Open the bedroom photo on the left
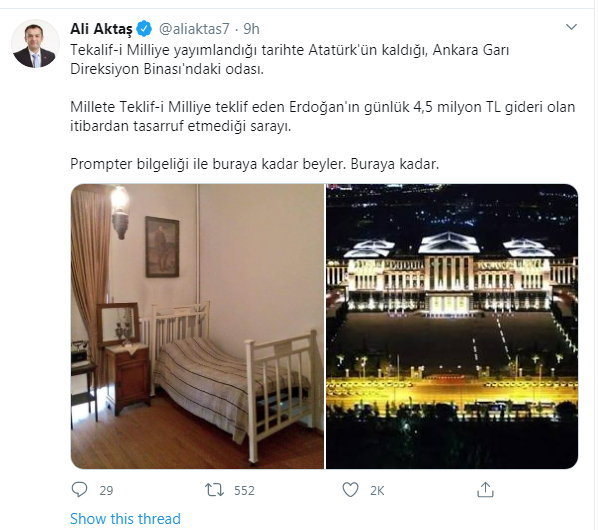598x530 pixels. (x=197, y=326)
